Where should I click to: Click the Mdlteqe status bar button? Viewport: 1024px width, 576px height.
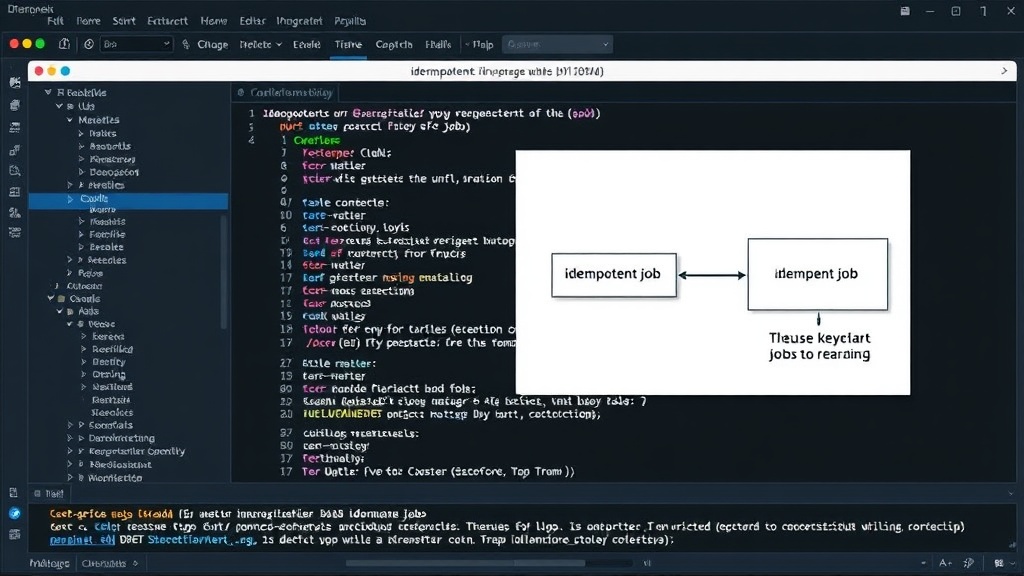(50, 563)
